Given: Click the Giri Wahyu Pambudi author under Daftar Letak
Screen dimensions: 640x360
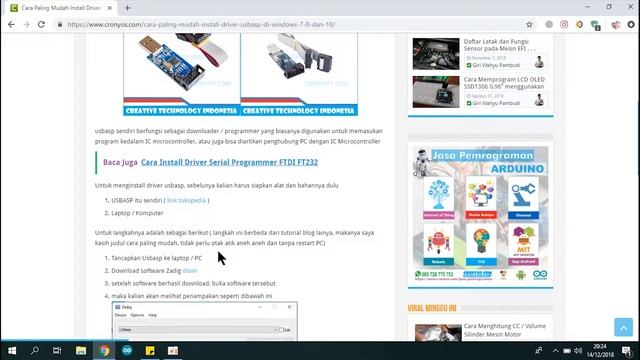Looking at the screenshot, I should 496,65.
